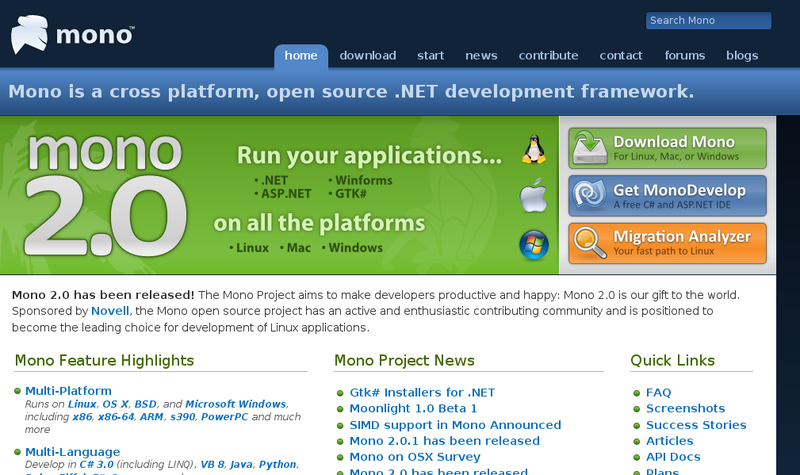Click the C# 3.0 language link
Viewport: 800px width, 475px height.
tap(96, 464)
